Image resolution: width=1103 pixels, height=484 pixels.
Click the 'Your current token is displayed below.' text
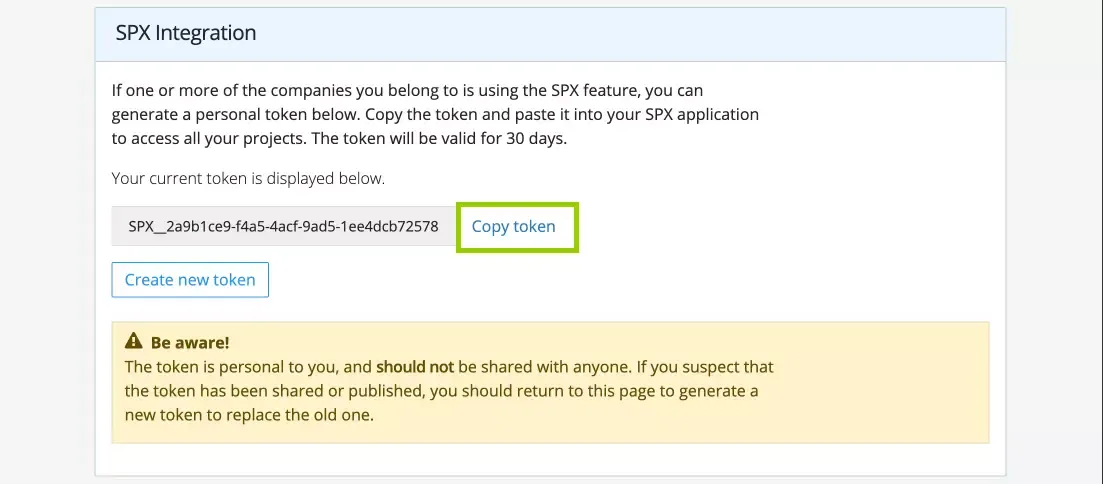[x=248, y=178]
